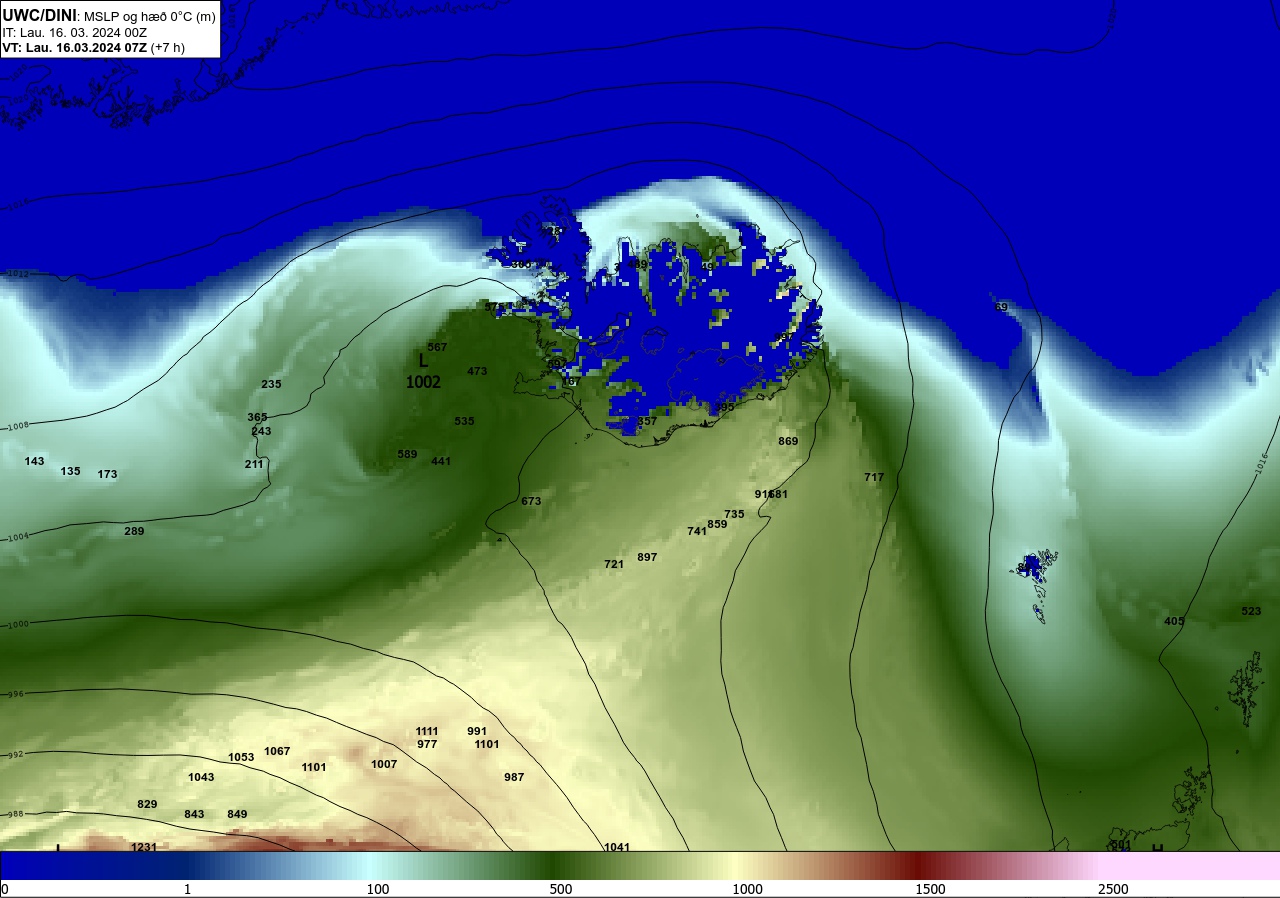The image size is (1280, 898).
Task: Click the color scale label '500'
Action: pyautogui.click(x=561, y=889)
